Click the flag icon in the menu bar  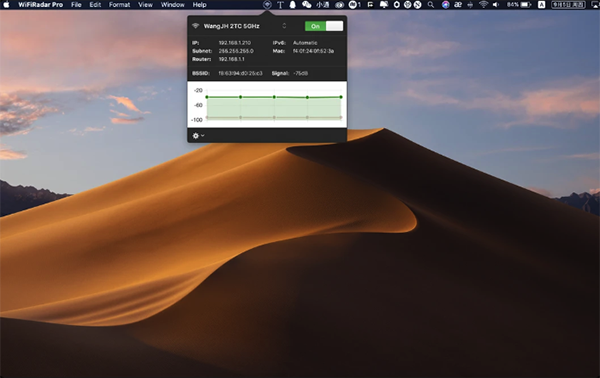pos(370,5)
